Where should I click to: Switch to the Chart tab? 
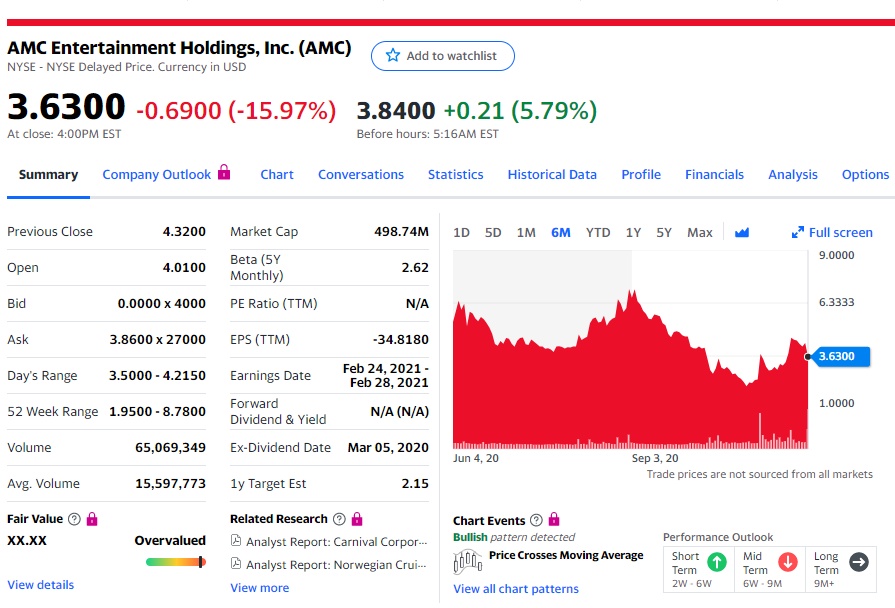click(x=277, y=175)
